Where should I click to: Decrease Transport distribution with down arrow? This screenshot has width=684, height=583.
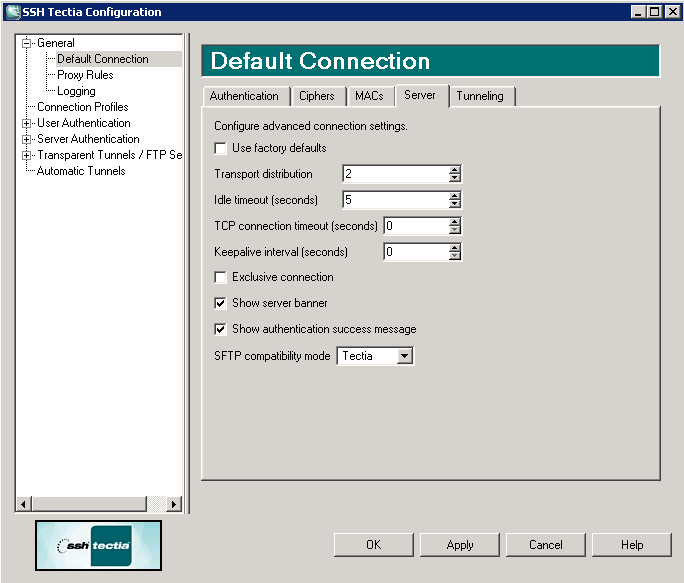[455, 178]
